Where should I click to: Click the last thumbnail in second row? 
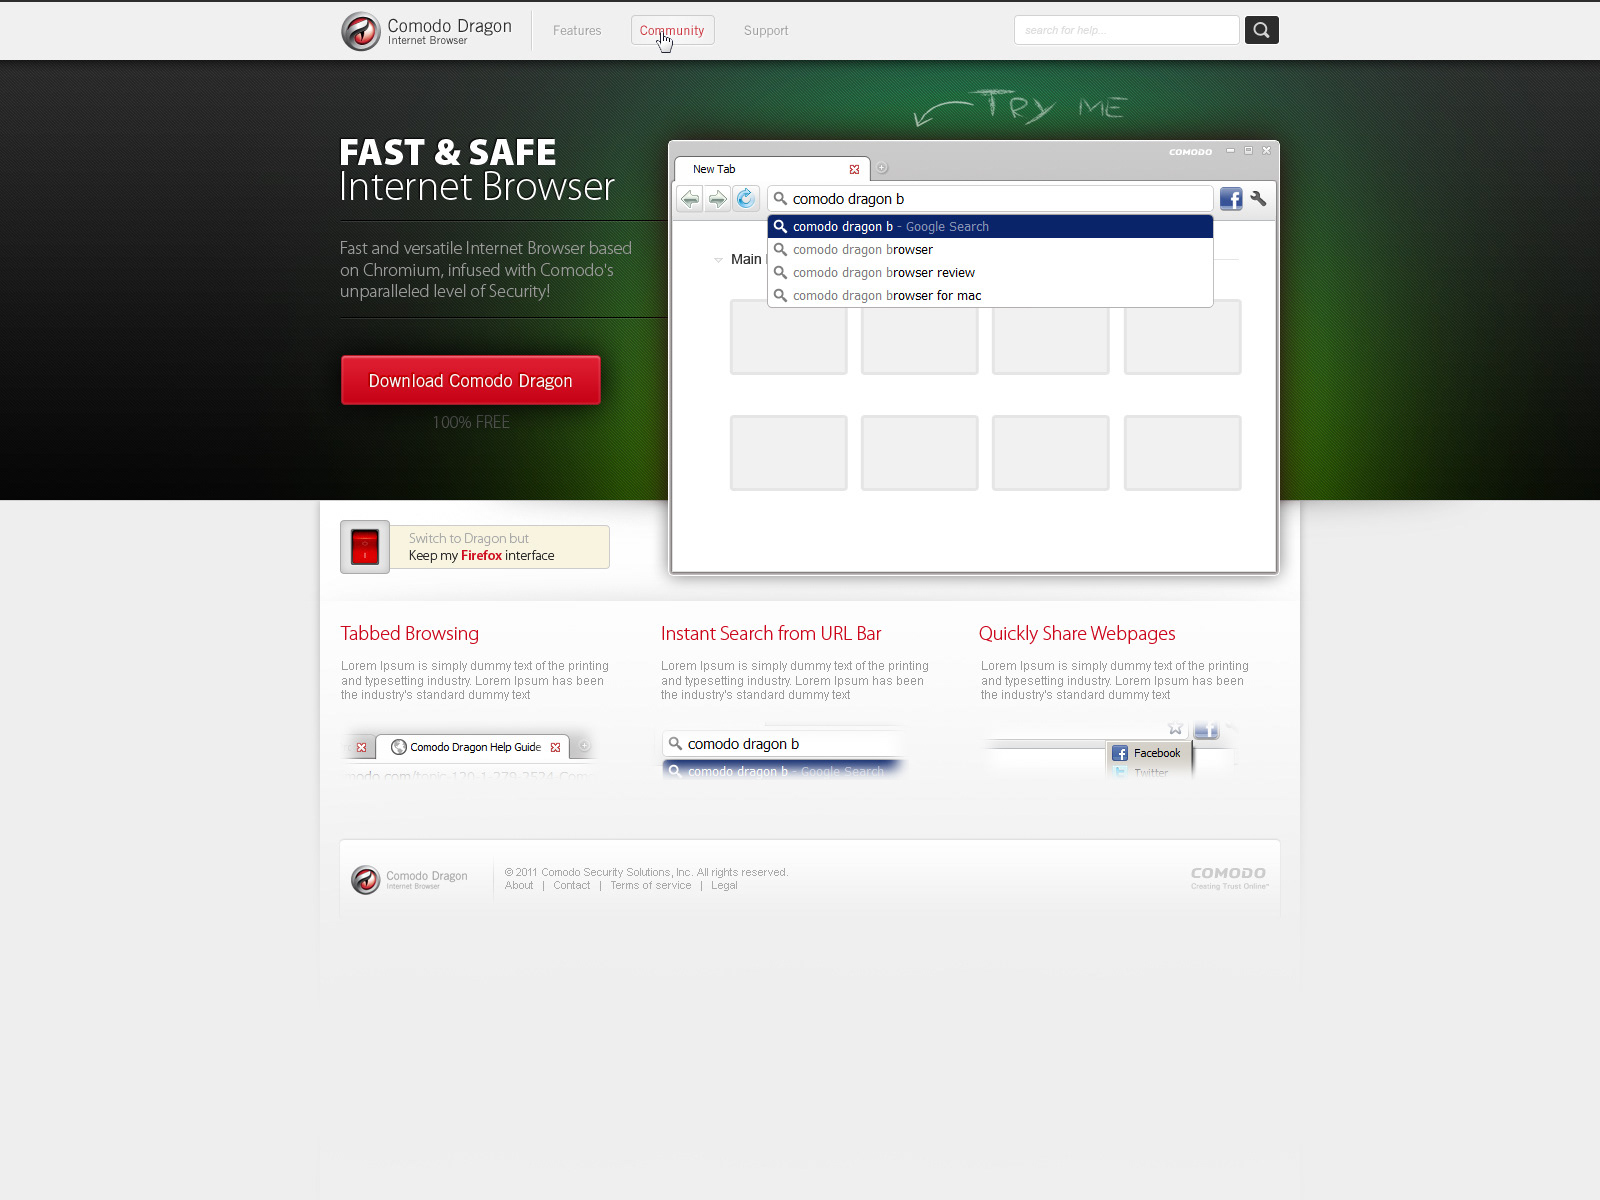tap(1183, 453)
